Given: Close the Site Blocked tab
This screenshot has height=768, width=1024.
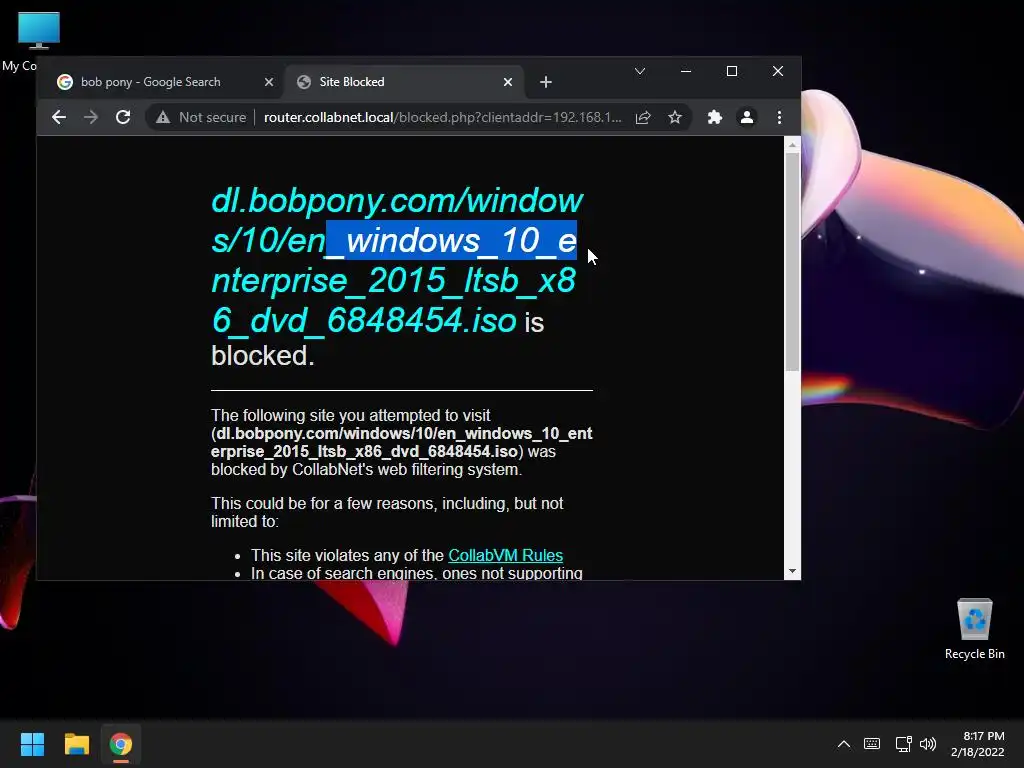Looking at the screenshot, I should 508,82.
